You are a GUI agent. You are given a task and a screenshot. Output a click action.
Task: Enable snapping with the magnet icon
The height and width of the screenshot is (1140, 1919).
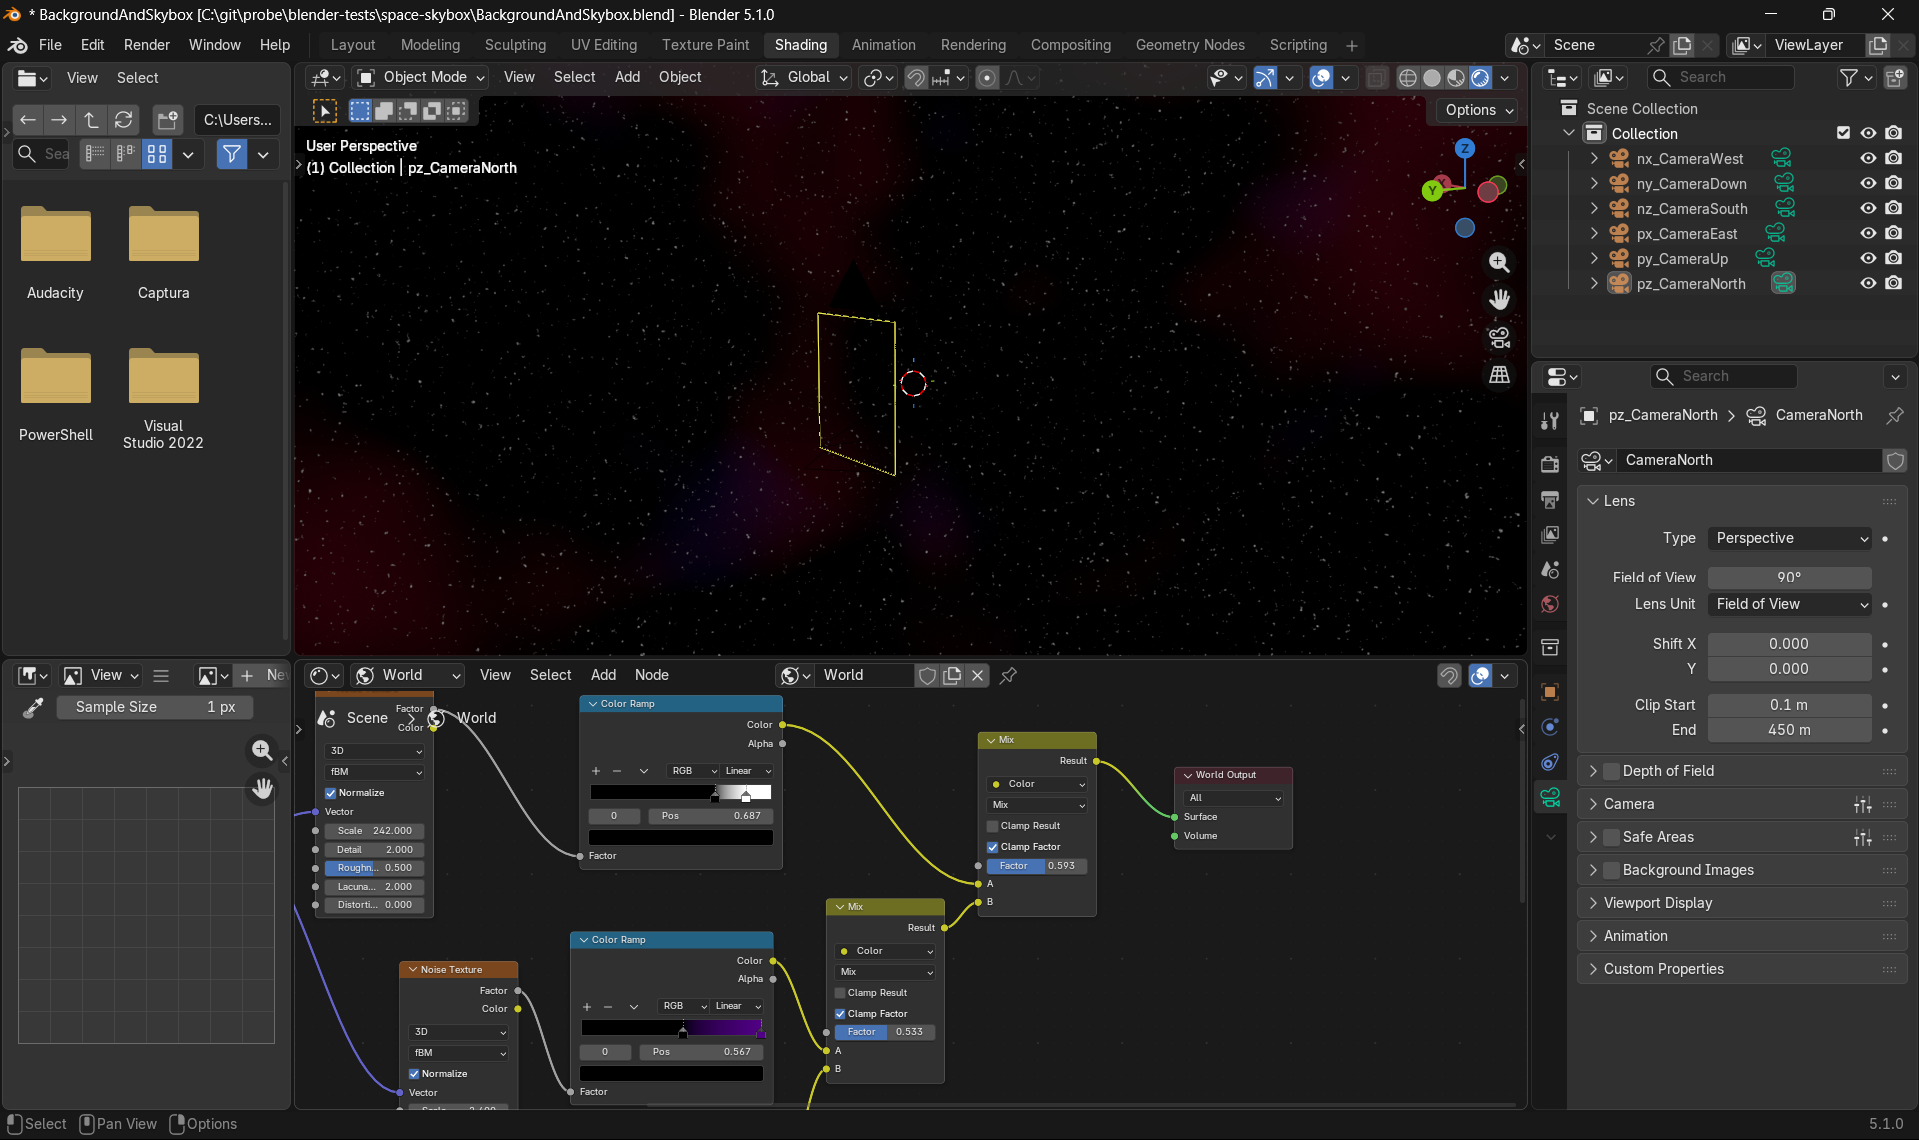click(x=915, y=77)
